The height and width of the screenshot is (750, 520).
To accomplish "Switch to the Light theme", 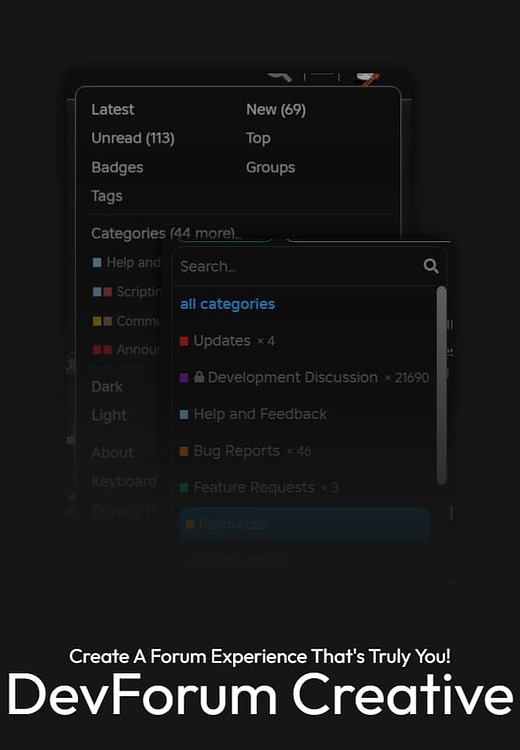I will [109, 415].
